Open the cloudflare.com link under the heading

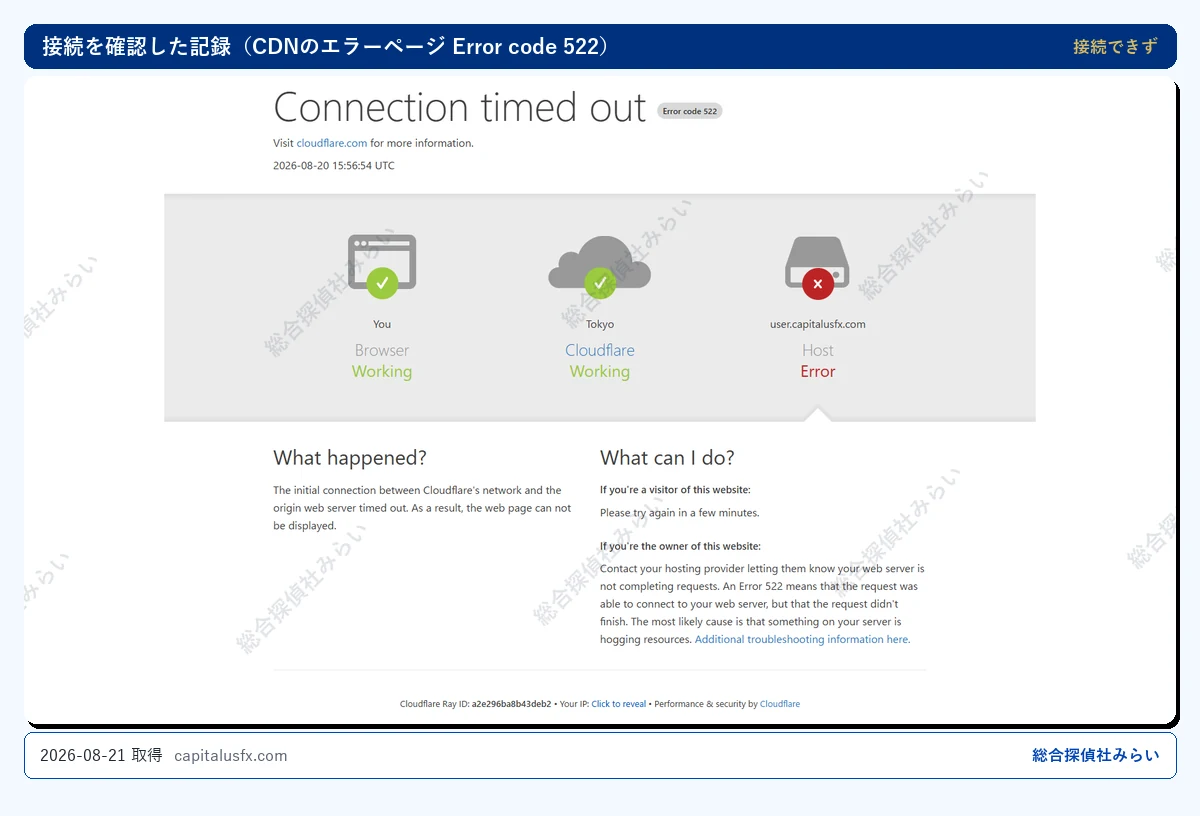(x=332, y=143)
